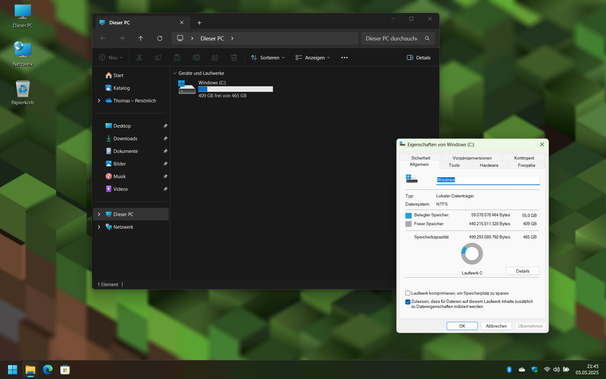
Task: Click the Cut scissors icon in toolbar
Action: click(x=139, y=58)
